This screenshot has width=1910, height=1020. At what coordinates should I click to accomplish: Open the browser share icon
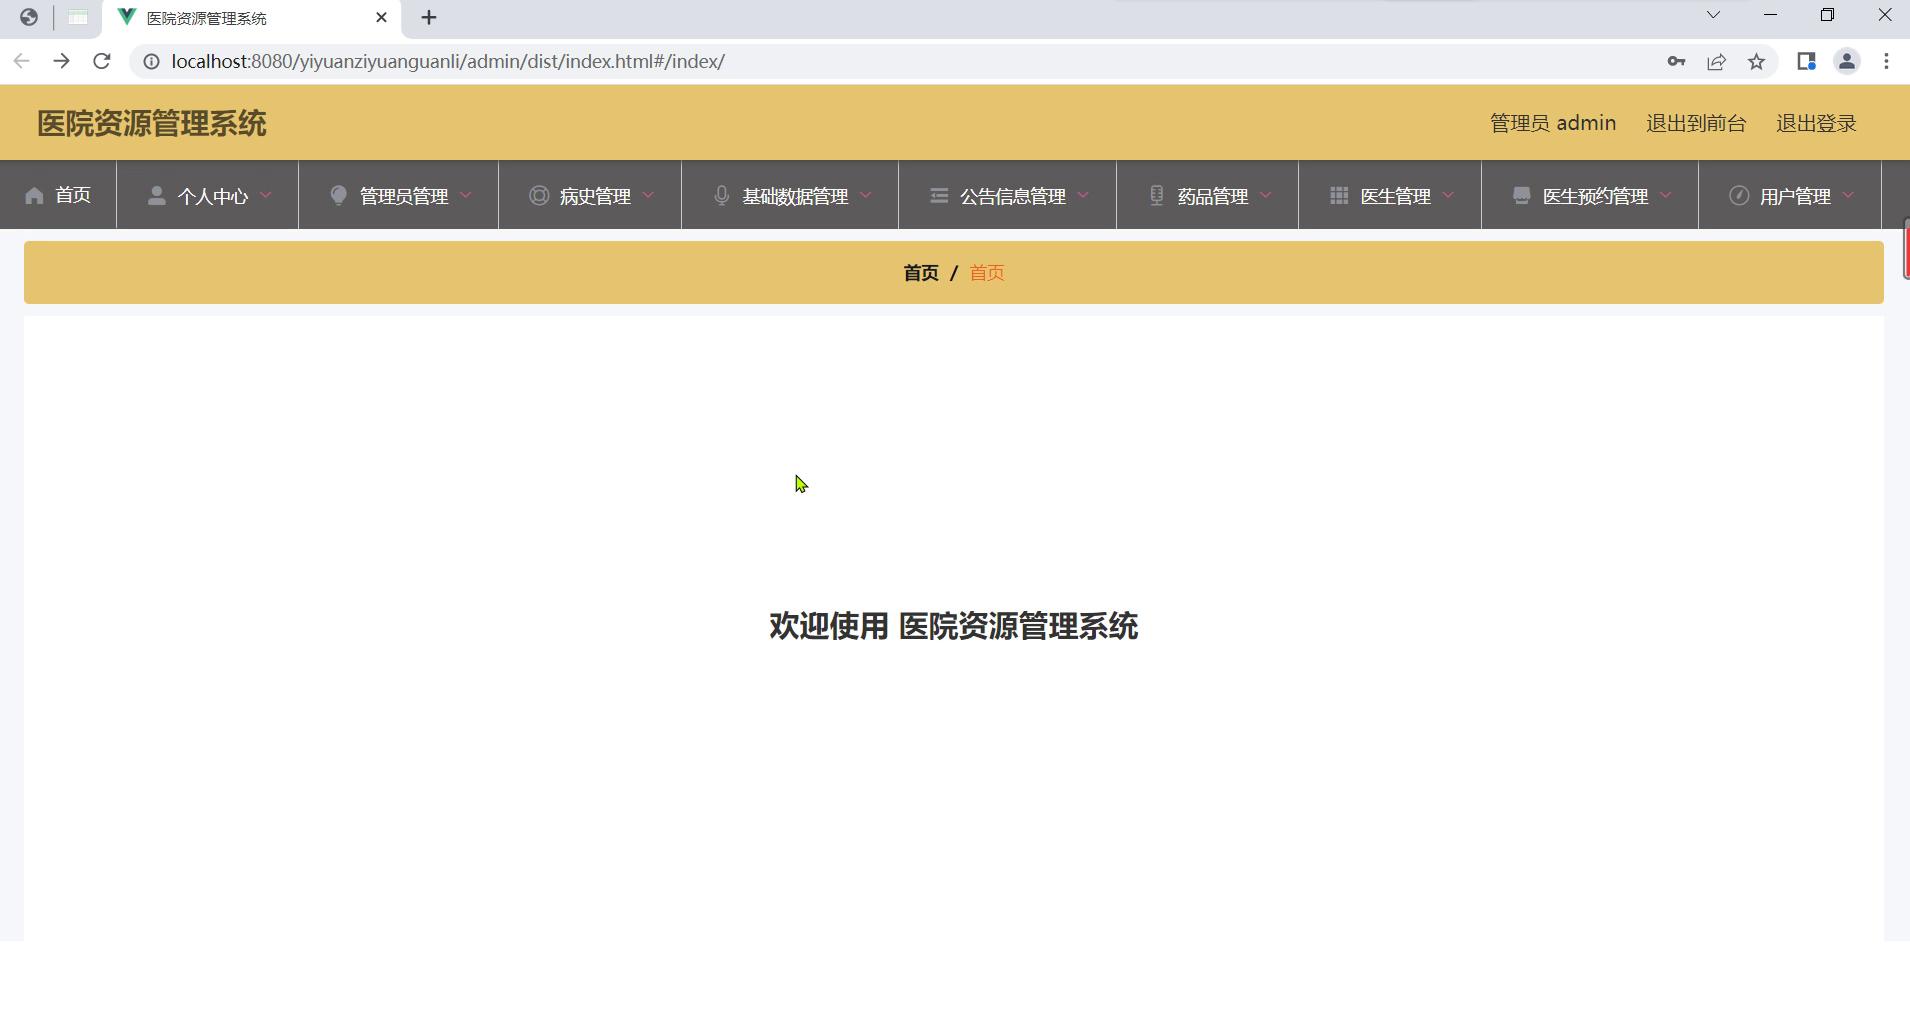point(1716,62)
